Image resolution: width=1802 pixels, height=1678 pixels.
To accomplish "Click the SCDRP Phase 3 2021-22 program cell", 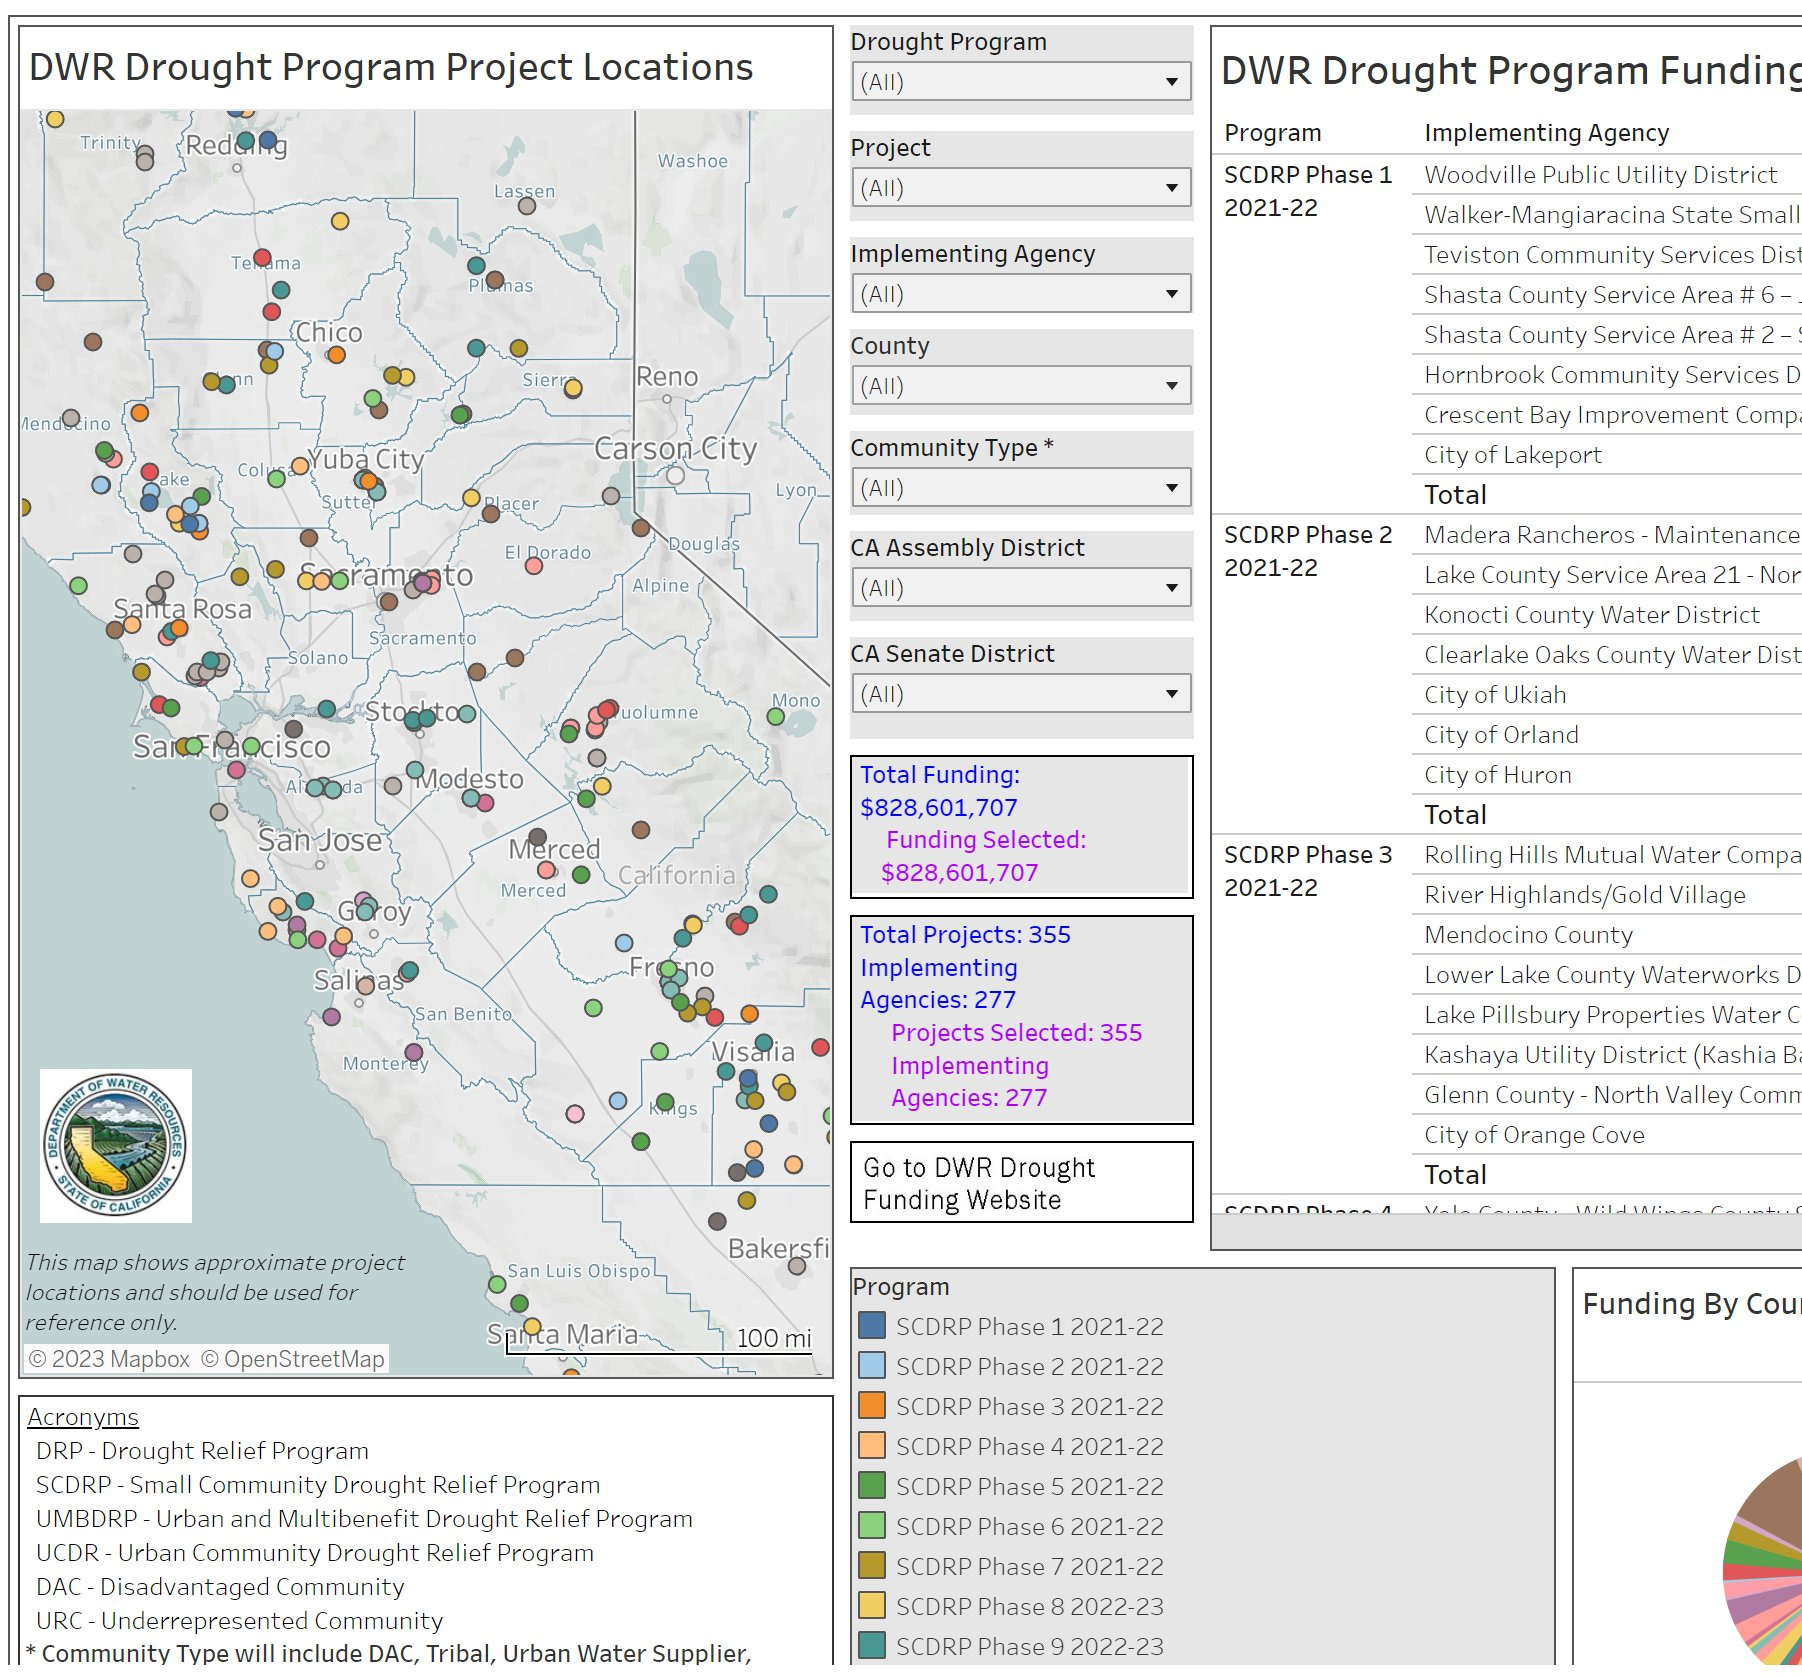I will click(1307, 871).
